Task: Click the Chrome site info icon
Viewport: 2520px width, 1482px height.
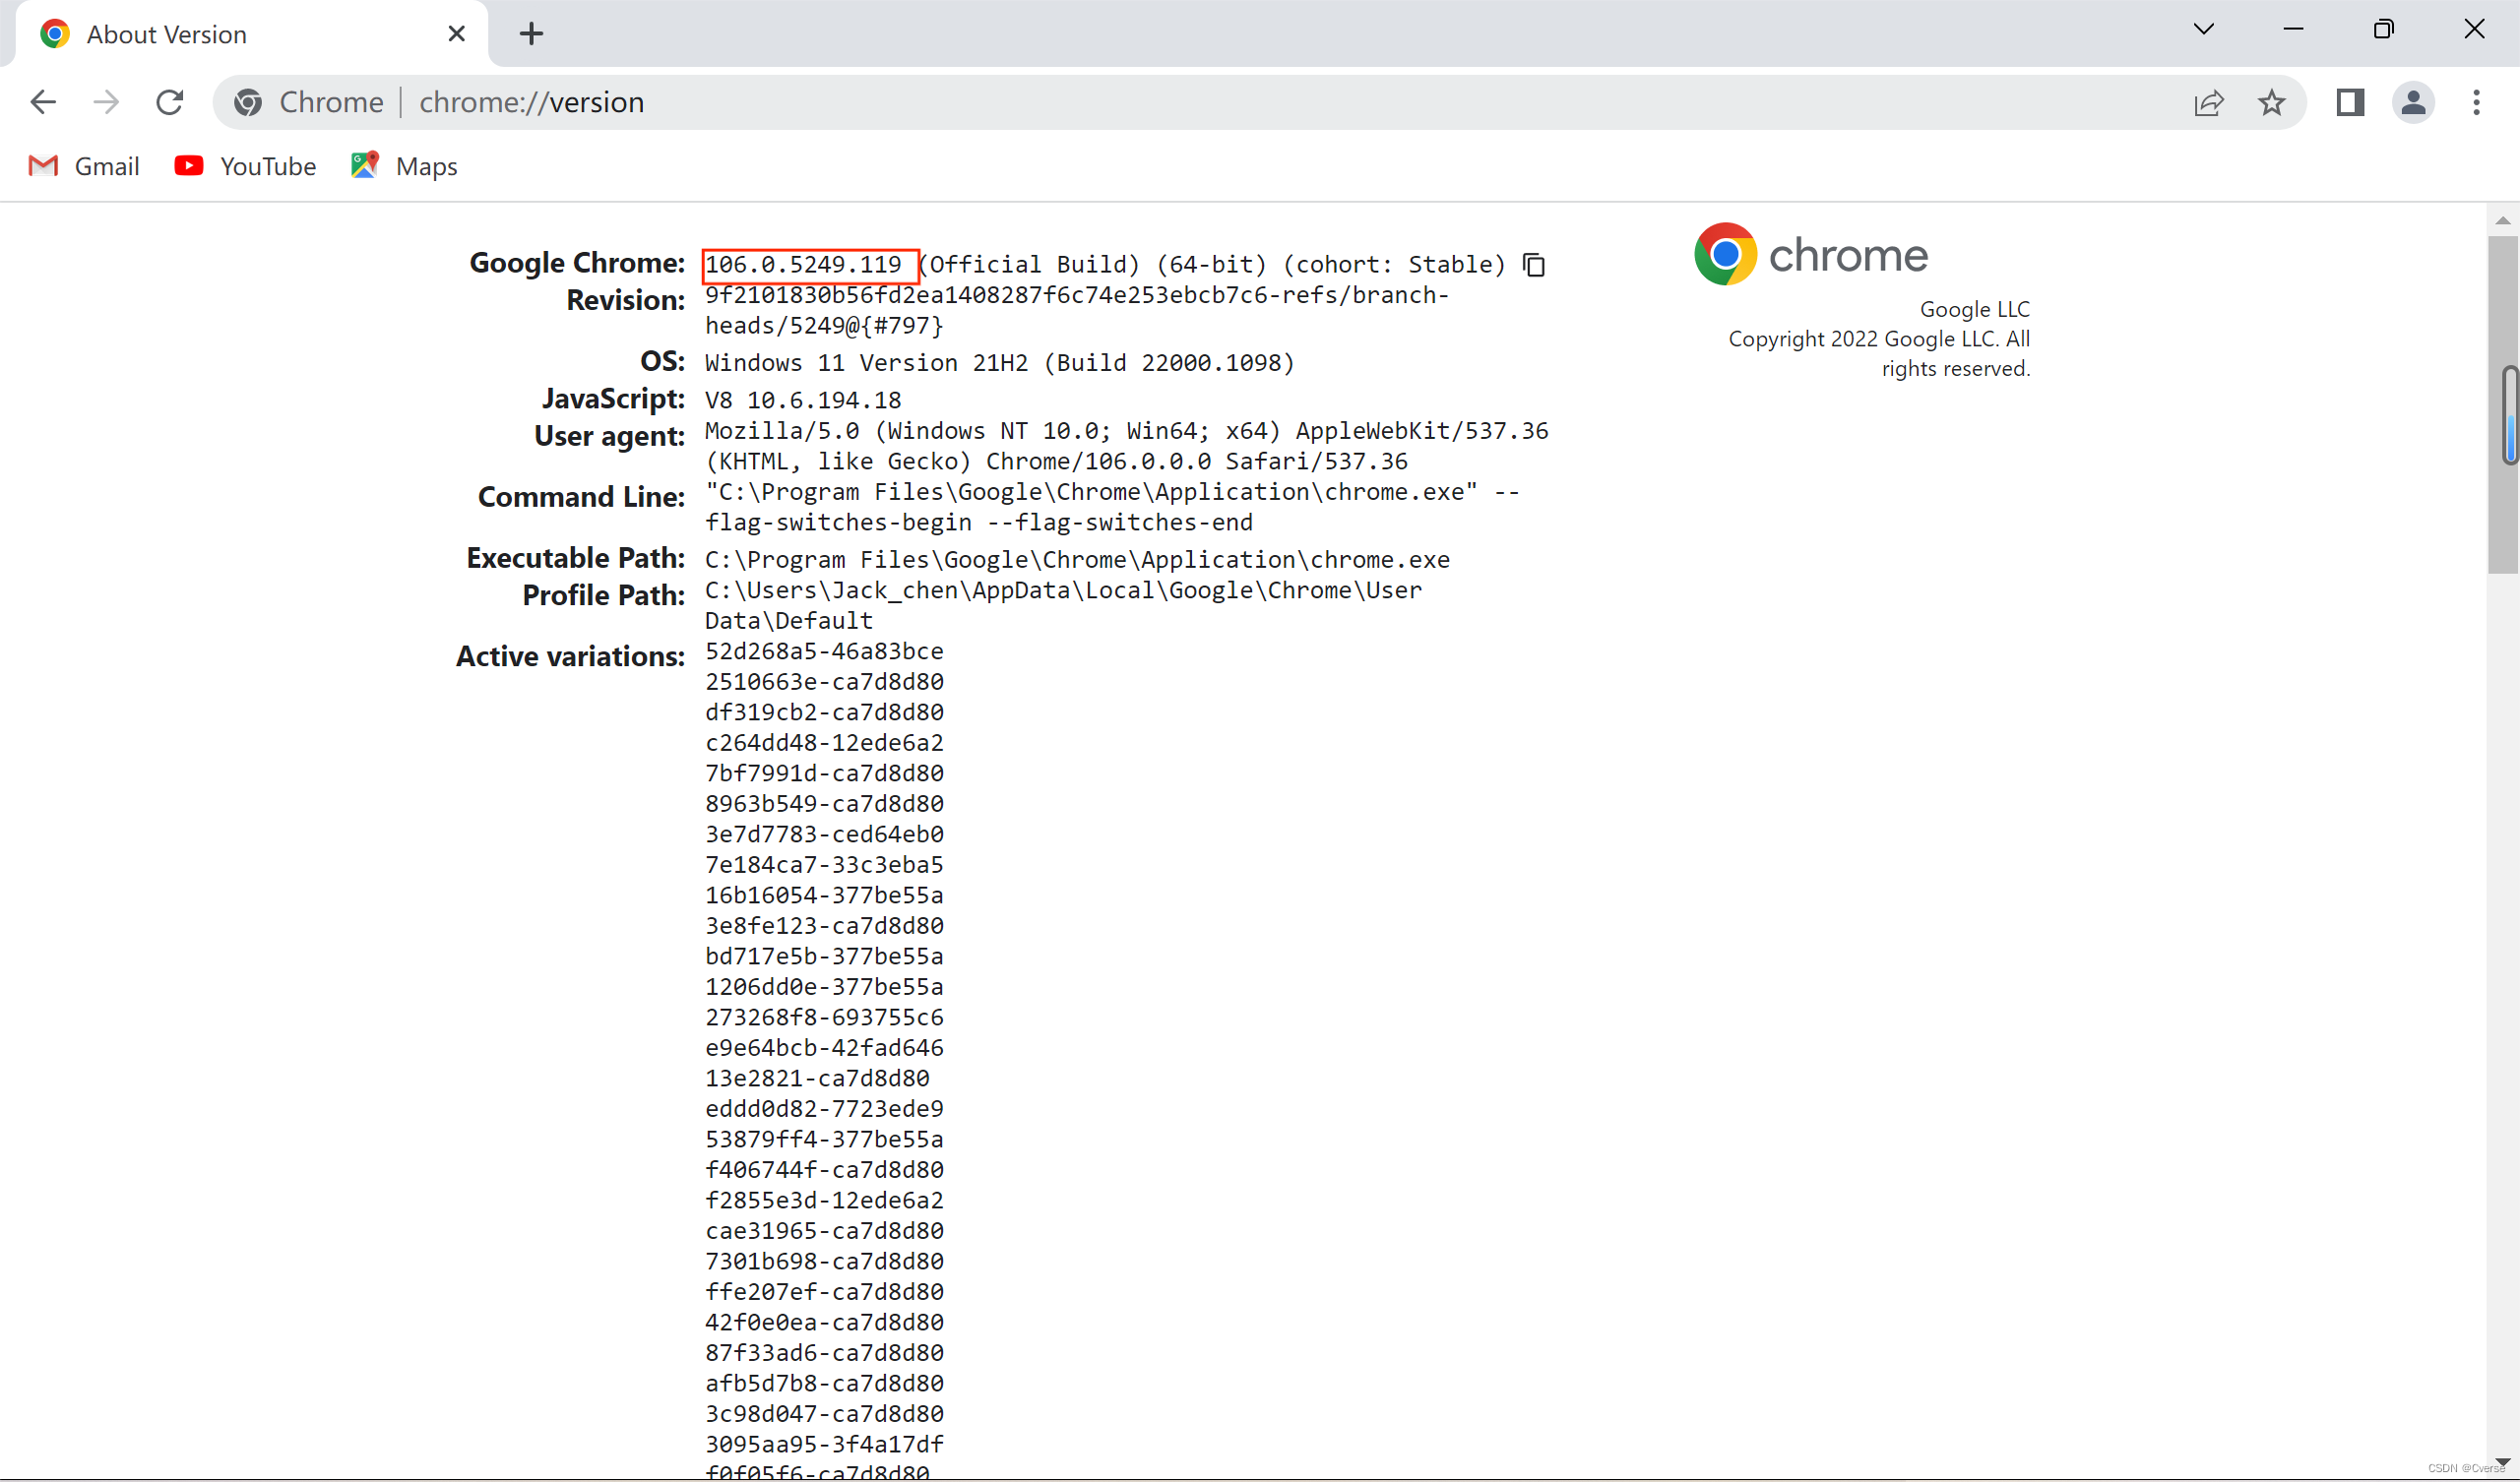Action: pos(249,102)
